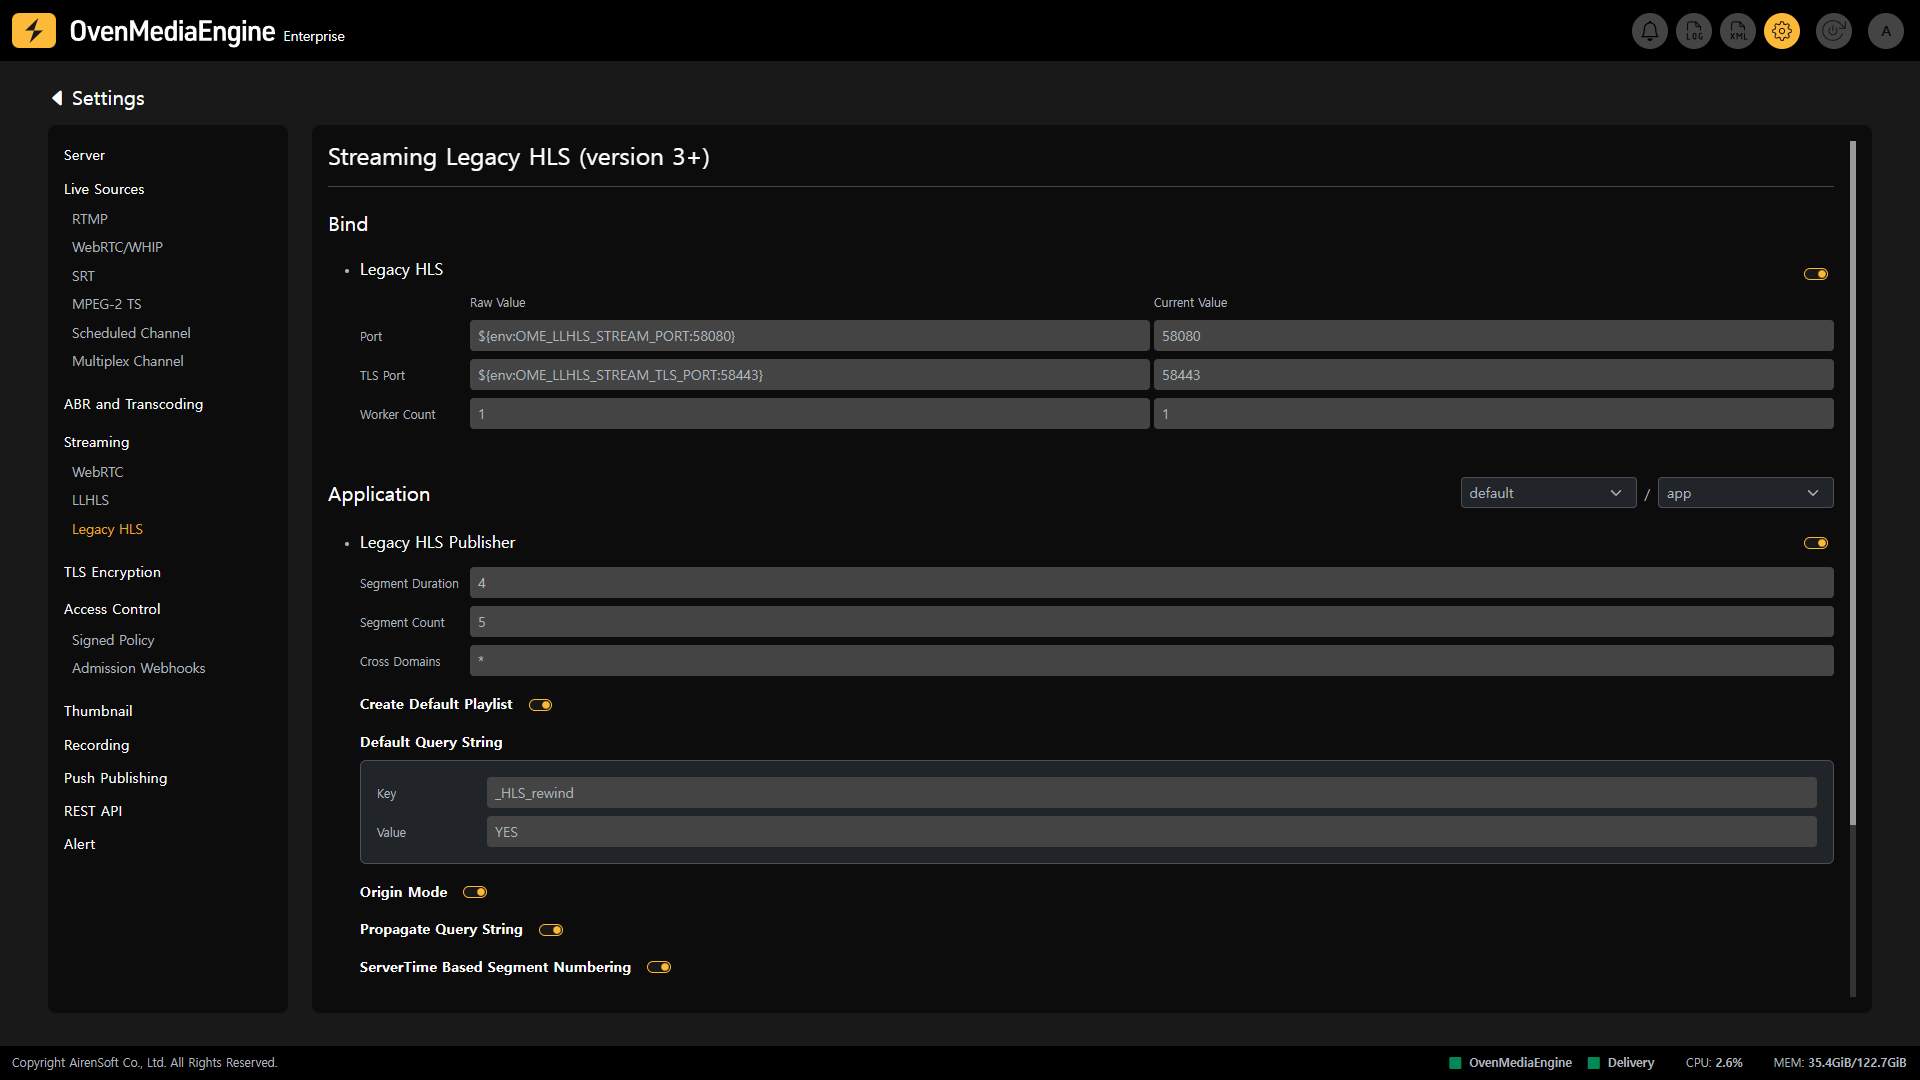Disable Create Default Playlist toggle
The width and height of the screenshot is (1920, 1080).
(541, 705)
